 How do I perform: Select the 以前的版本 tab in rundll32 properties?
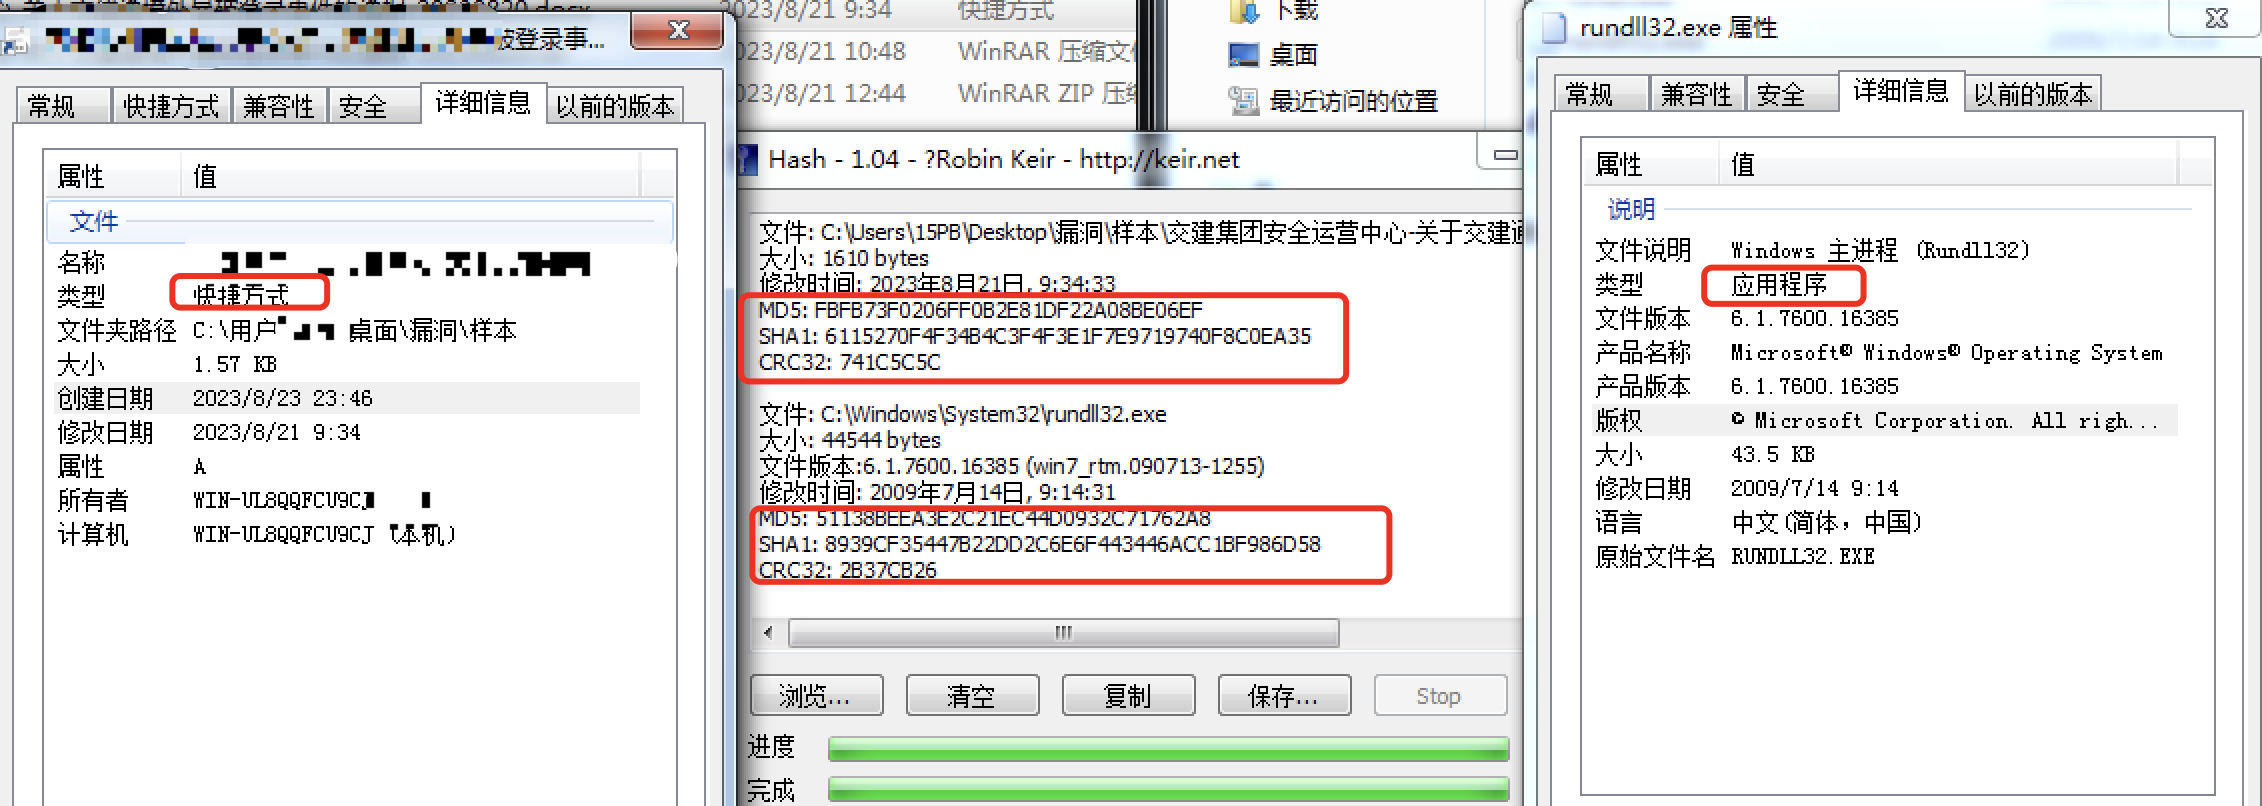click(2033, 94)
